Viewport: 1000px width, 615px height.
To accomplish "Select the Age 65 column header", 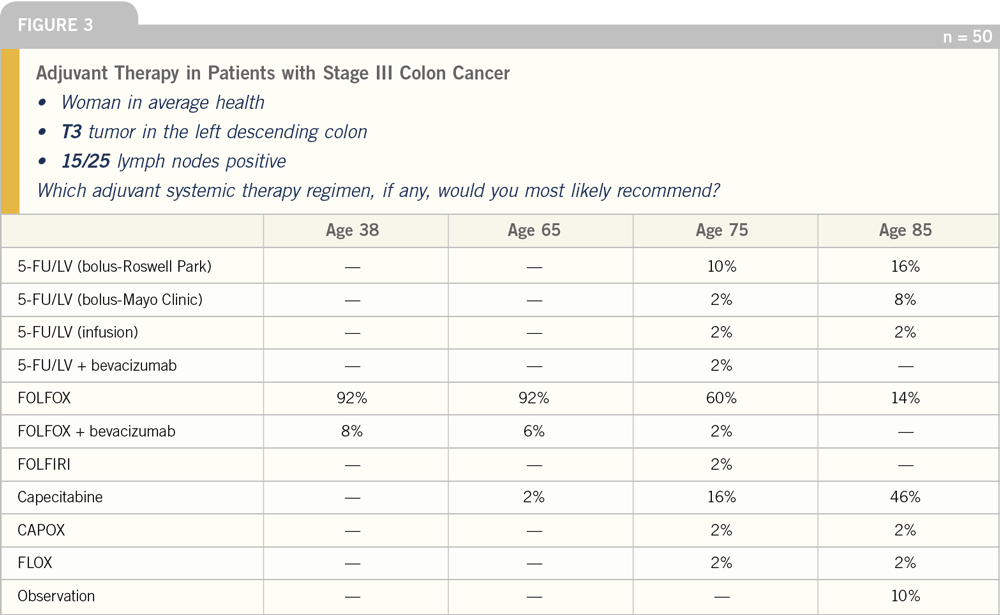I will [x=534, y=230].
